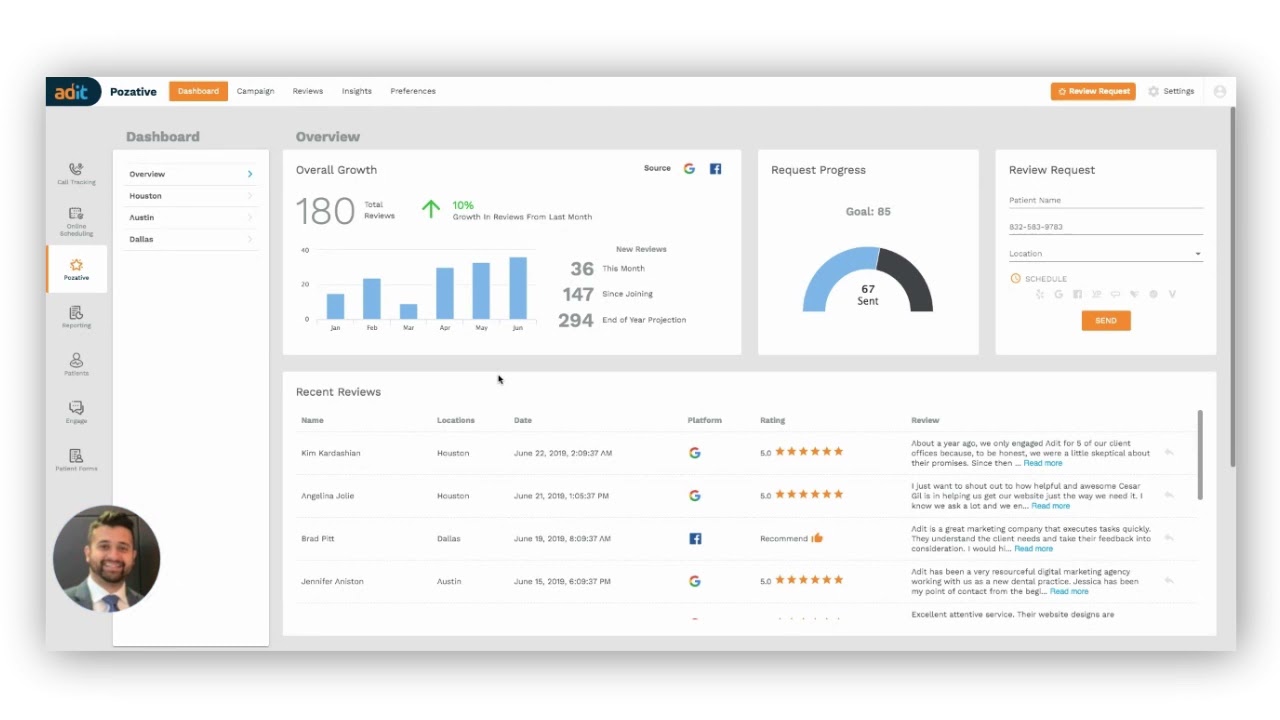Viewport: 1280px width, 720px height.
Task: Expand the Austin location chevron
Action: coord(250,217)
